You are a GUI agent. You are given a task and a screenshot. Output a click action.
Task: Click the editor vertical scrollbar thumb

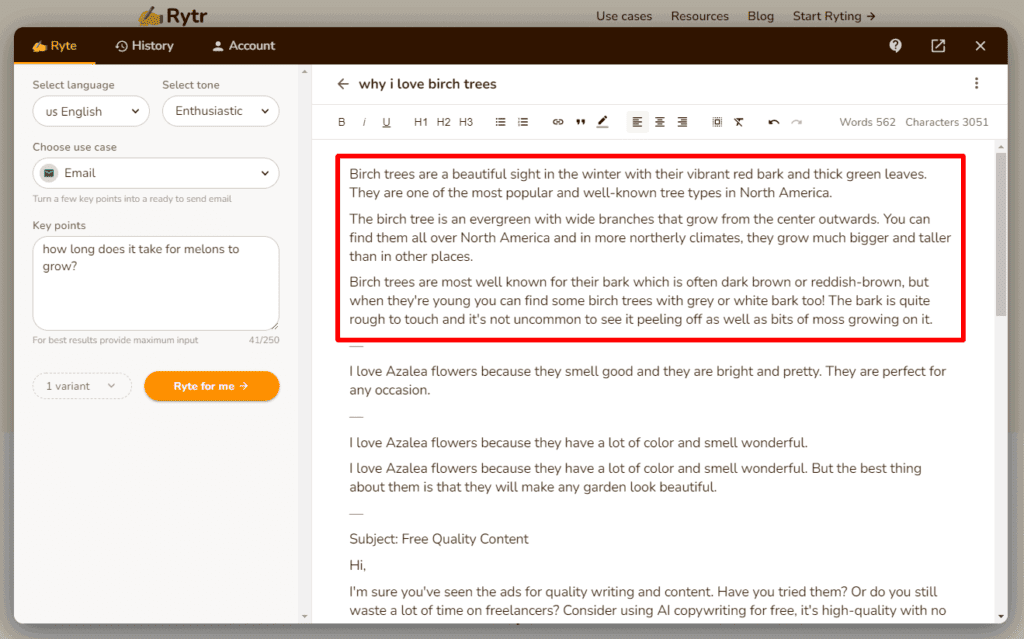click(1000, 235)
